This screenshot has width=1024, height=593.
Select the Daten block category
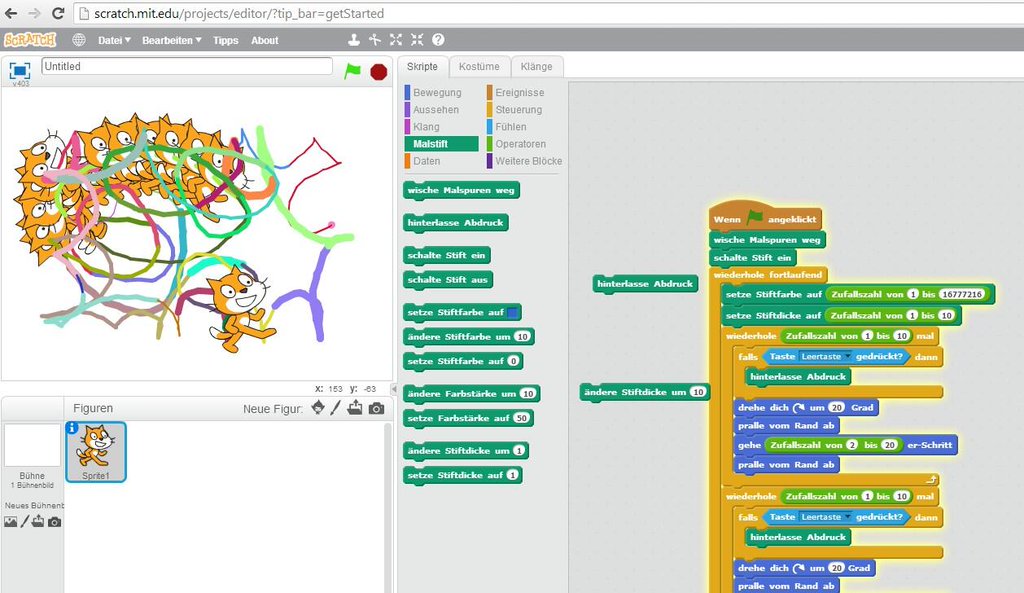pyautogui.click(x=426, y=161)
